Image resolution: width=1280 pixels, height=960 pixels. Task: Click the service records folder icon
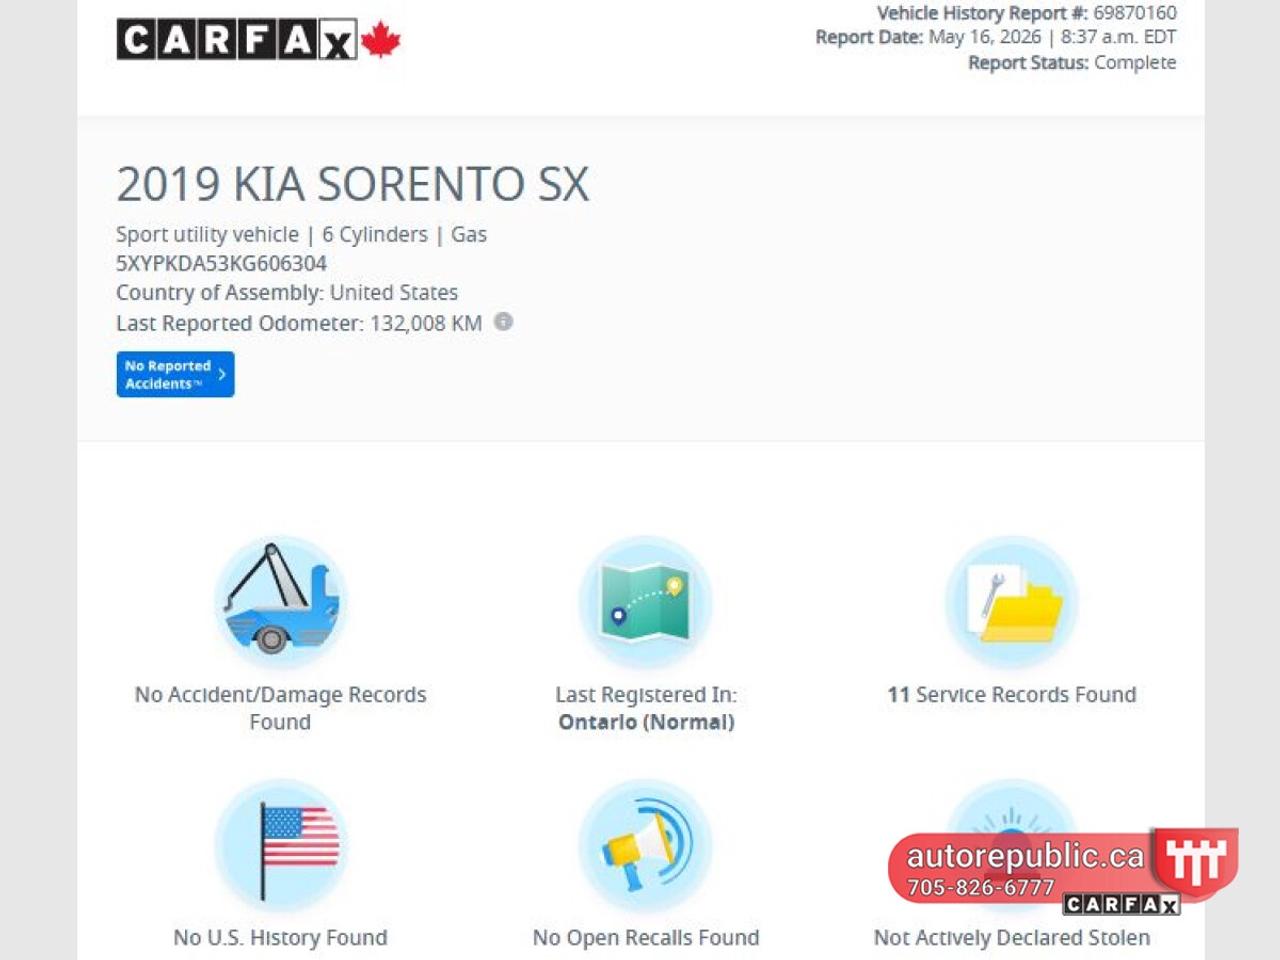tap(1012, 602)
